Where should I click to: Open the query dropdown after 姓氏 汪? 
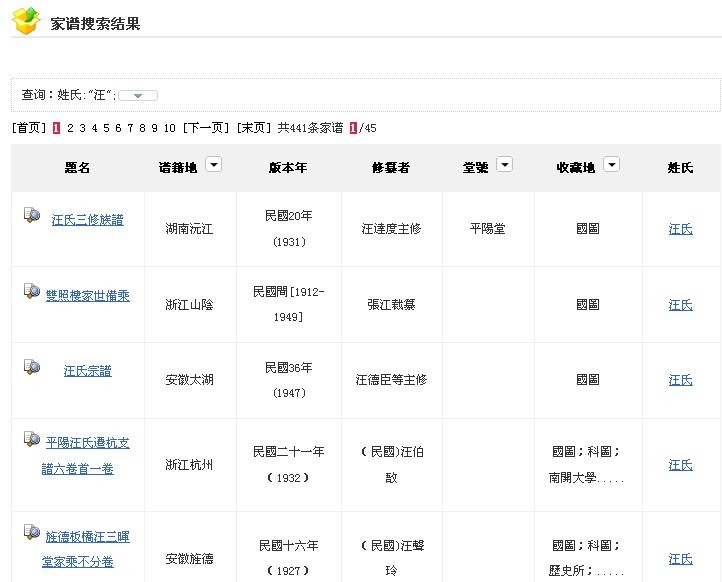(138, 95)
